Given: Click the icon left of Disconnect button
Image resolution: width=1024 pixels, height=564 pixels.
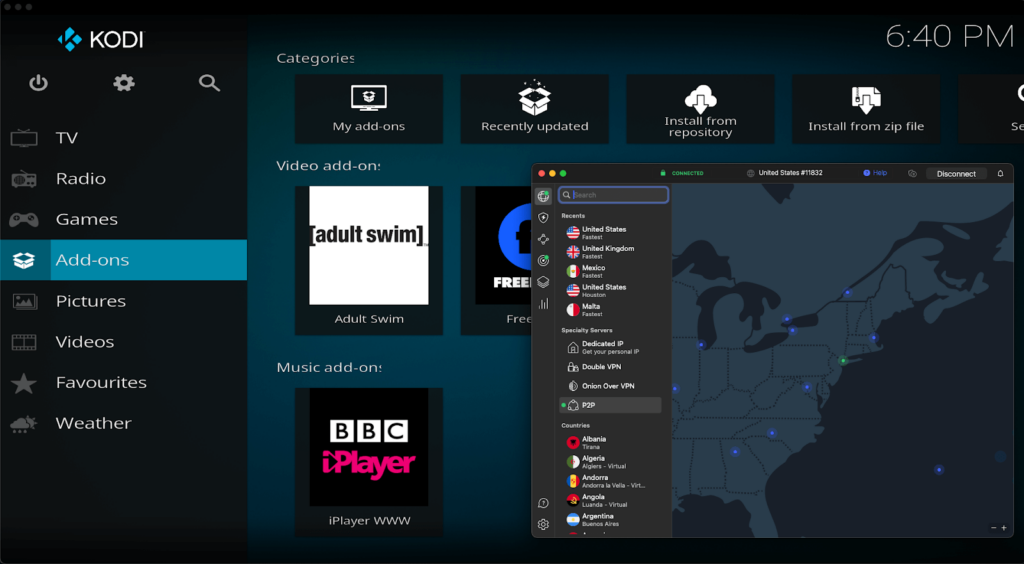Looking at the screenshot, I should point(912,174).
